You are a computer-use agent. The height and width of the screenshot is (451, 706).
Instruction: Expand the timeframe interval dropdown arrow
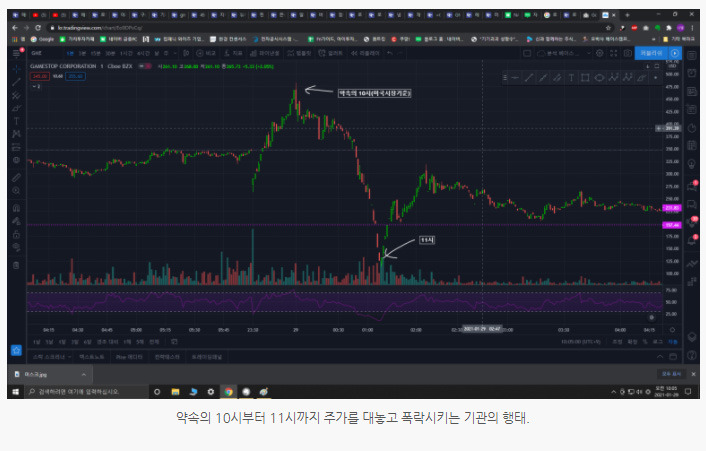tap(175, 53)
